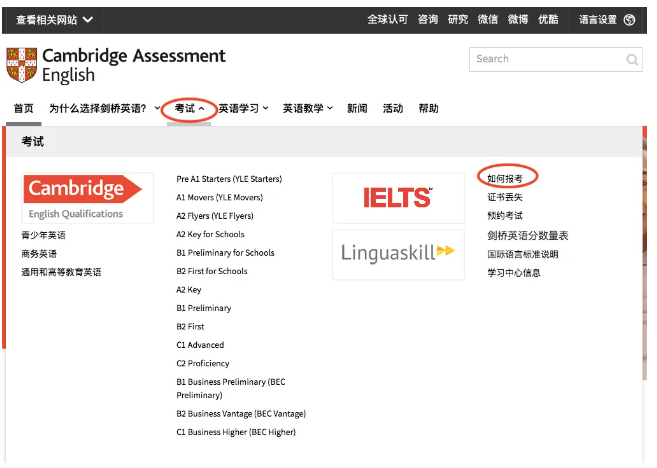Click 全球认可 in top bar

pyautogui.click(x=388, y=19)
